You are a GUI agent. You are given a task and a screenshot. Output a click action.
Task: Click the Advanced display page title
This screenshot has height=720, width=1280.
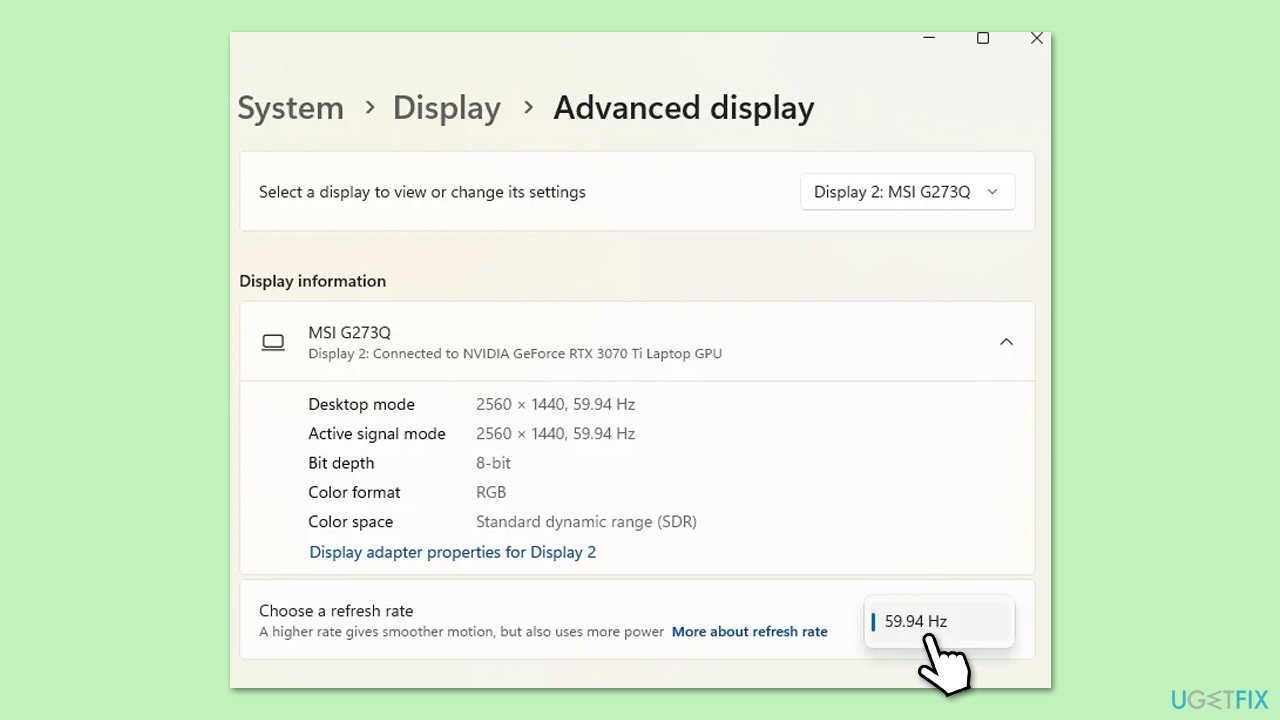(683, 108)
